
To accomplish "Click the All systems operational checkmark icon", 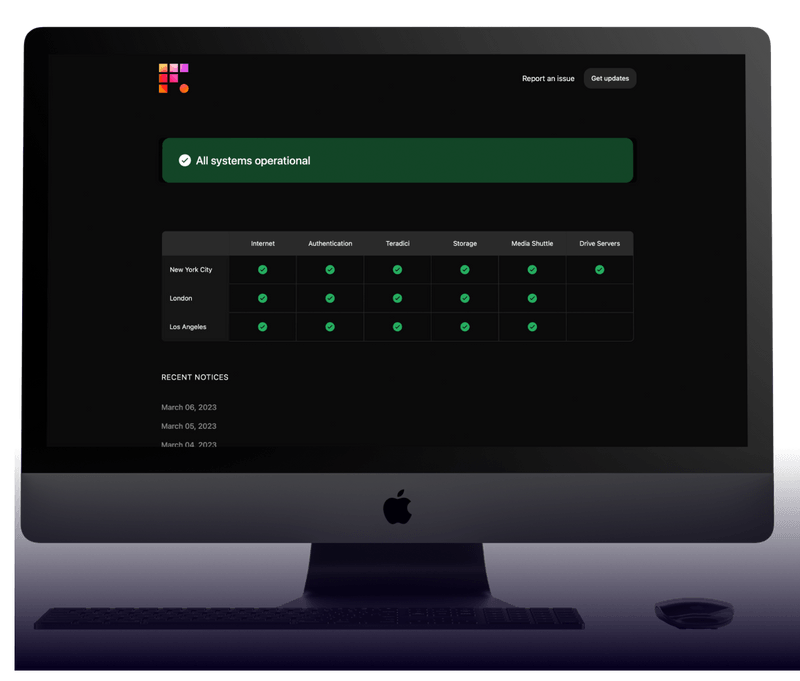I will (x=185, y=161).
